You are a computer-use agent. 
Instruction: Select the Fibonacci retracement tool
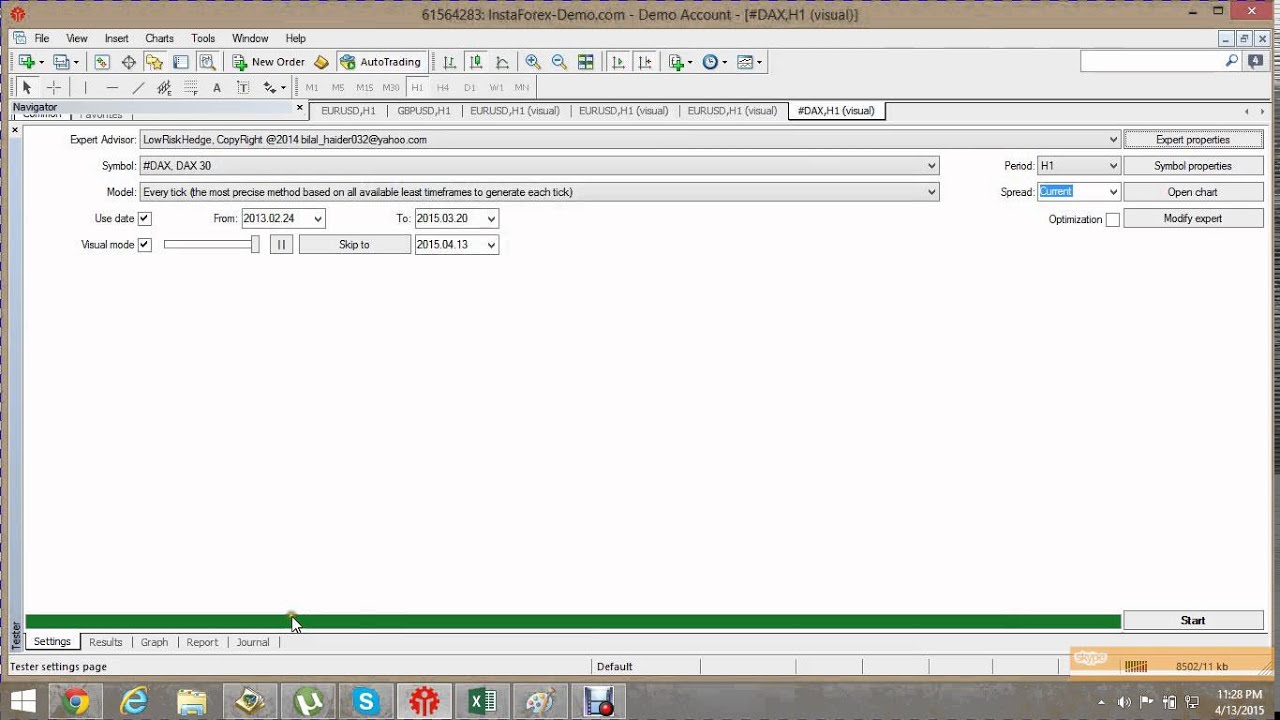point(191,87)
